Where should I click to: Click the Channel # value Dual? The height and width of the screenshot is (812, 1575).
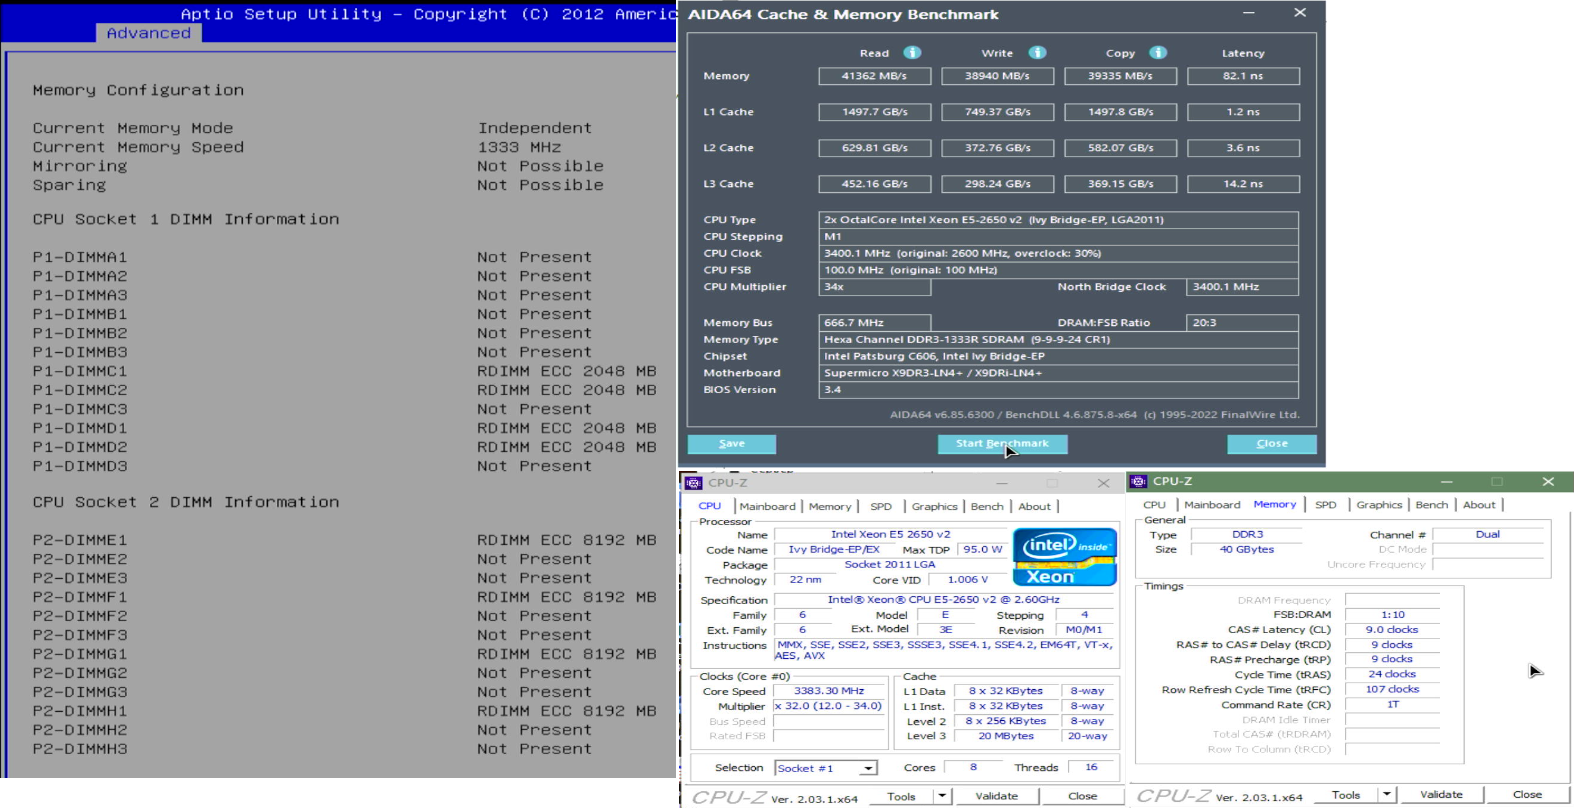1487,535
